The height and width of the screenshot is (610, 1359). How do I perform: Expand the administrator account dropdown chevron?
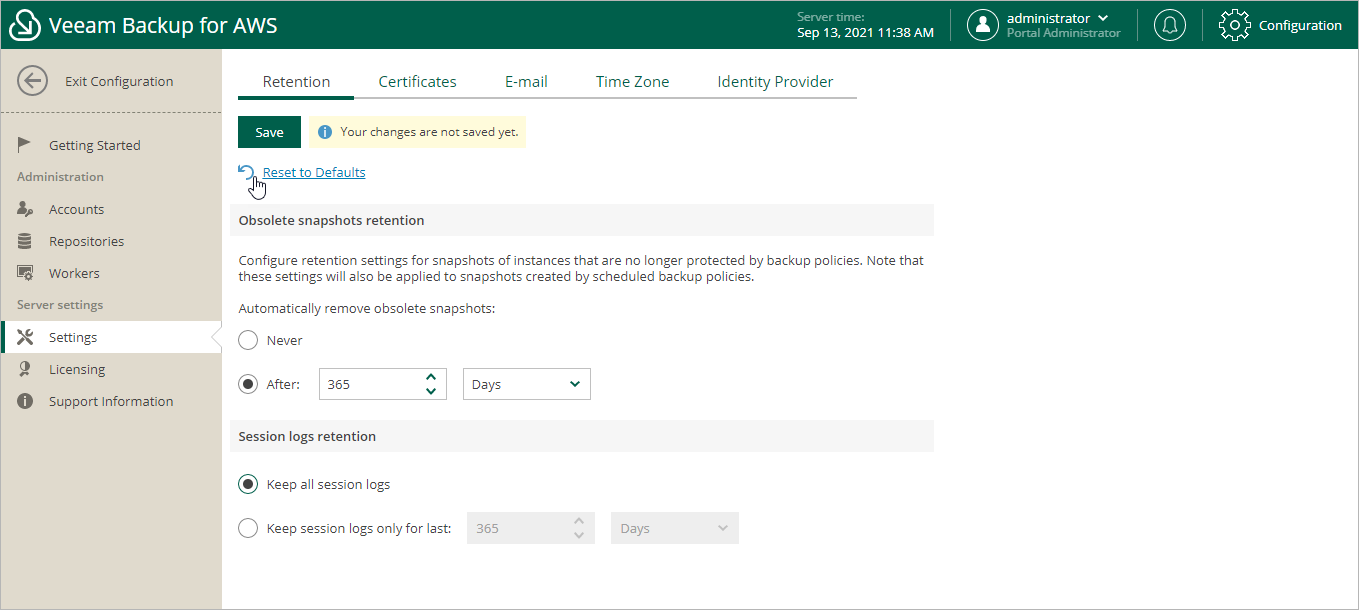[1103, 18]
